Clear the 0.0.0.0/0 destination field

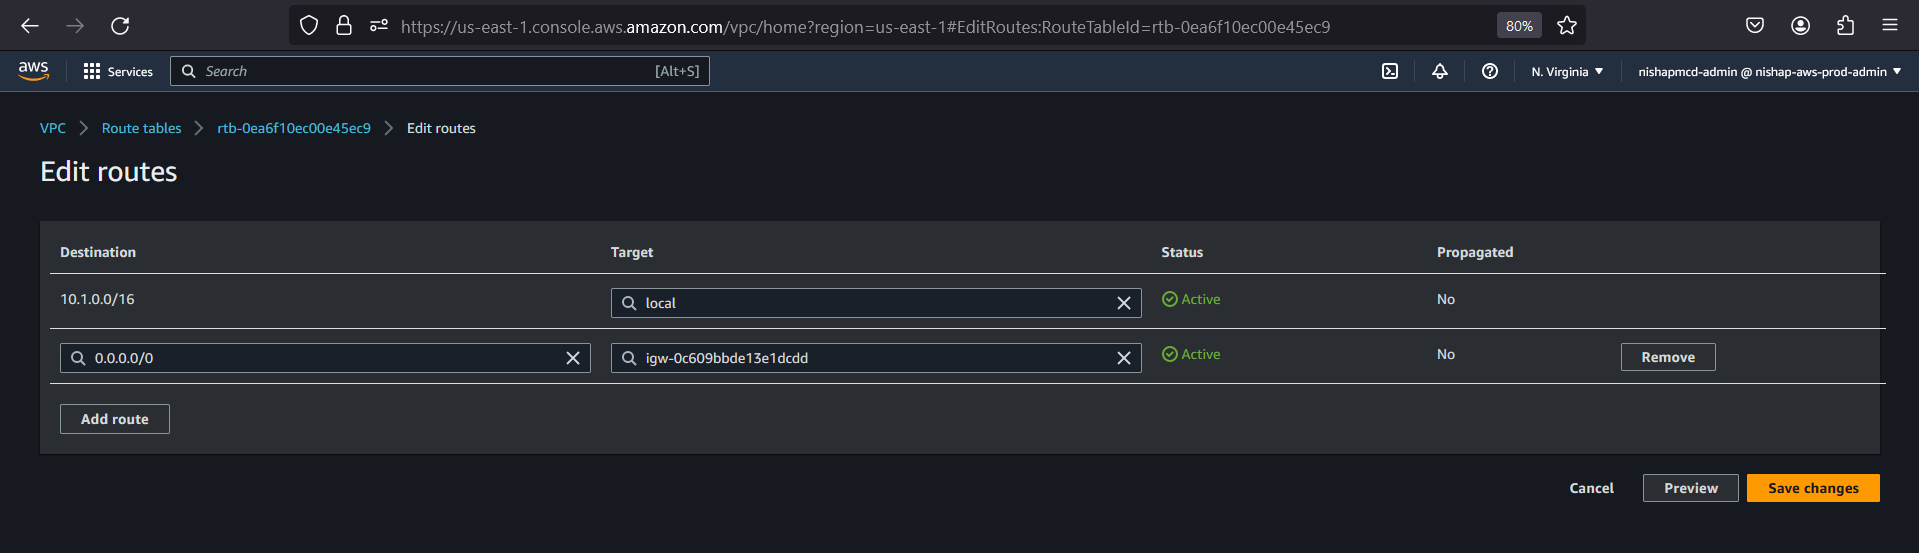[x=573, y=358]
